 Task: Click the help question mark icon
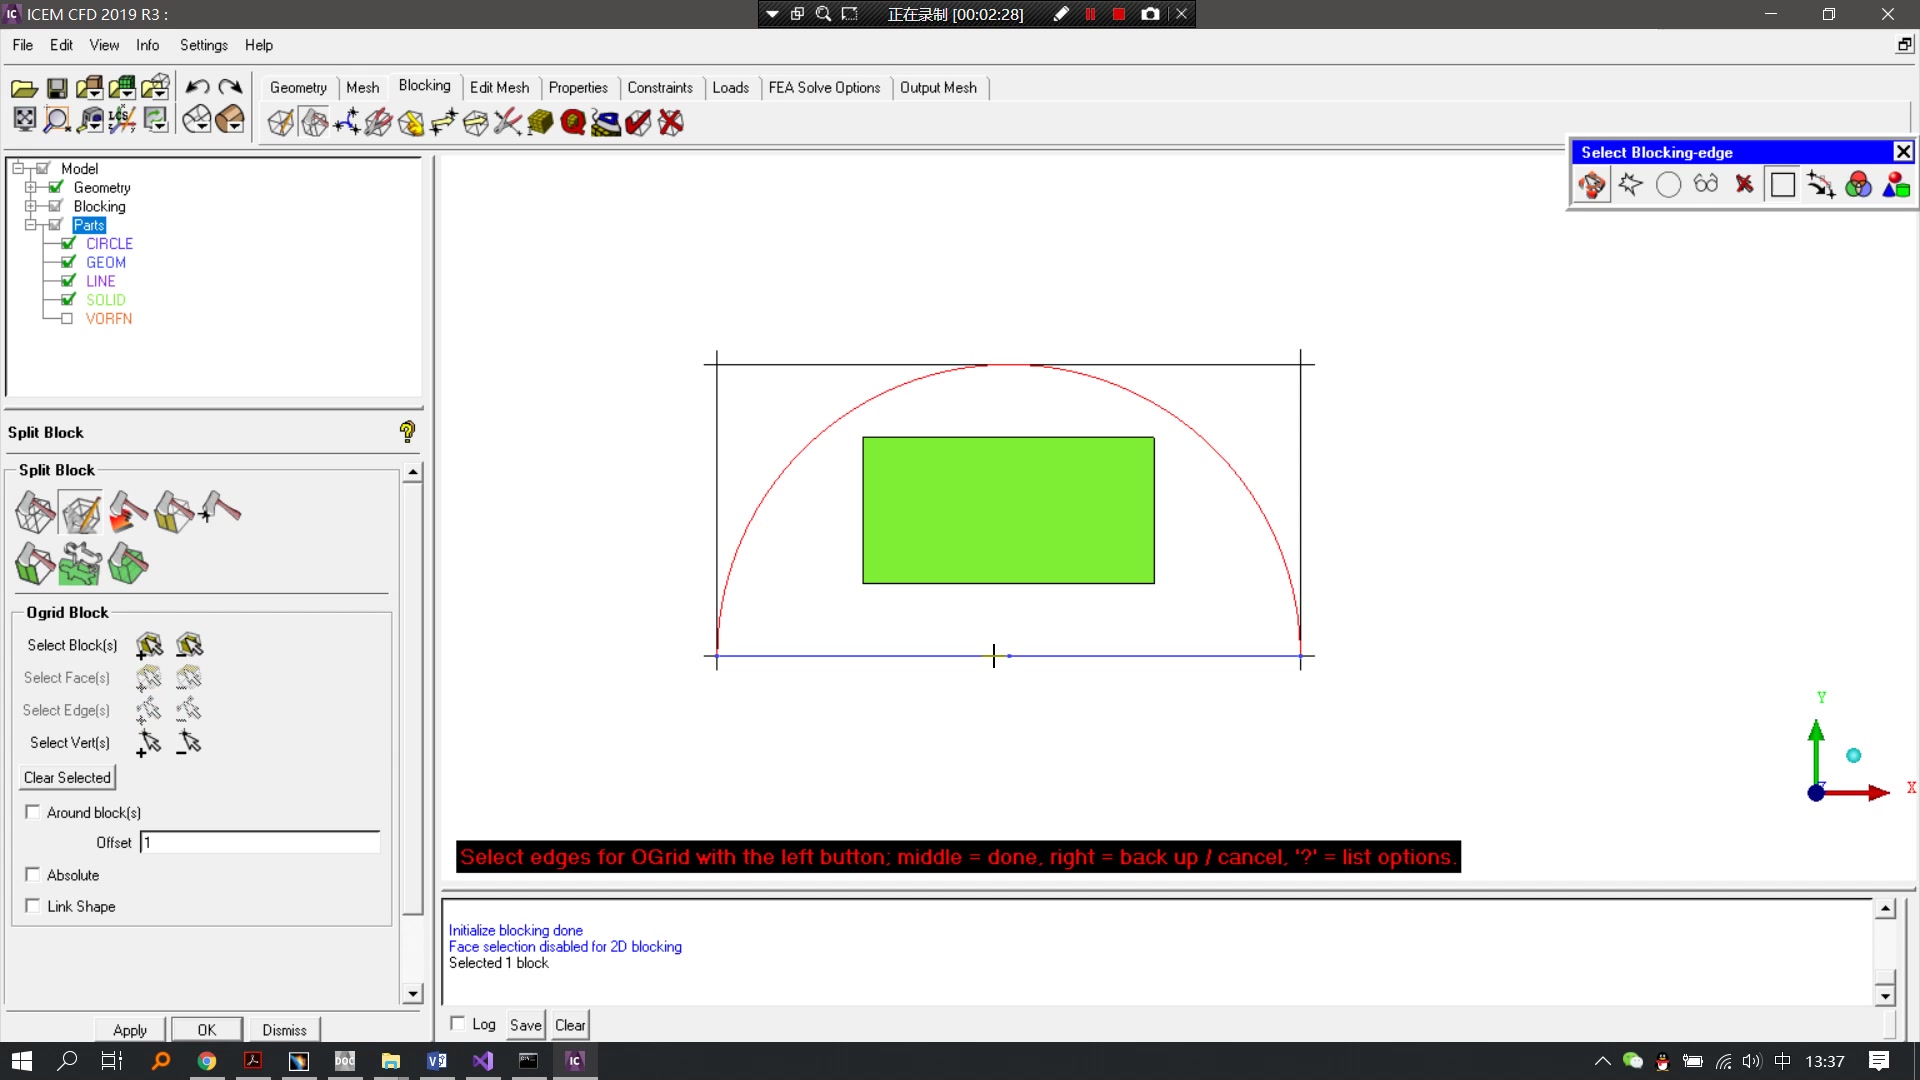tap(407, 431)
